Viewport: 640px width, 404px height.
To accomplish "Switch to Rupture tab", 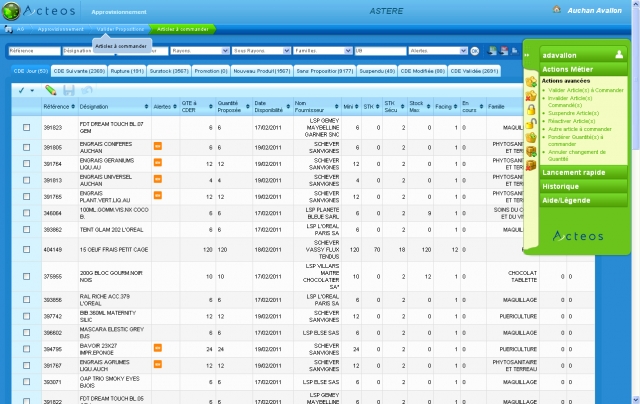I will (127, 71).
